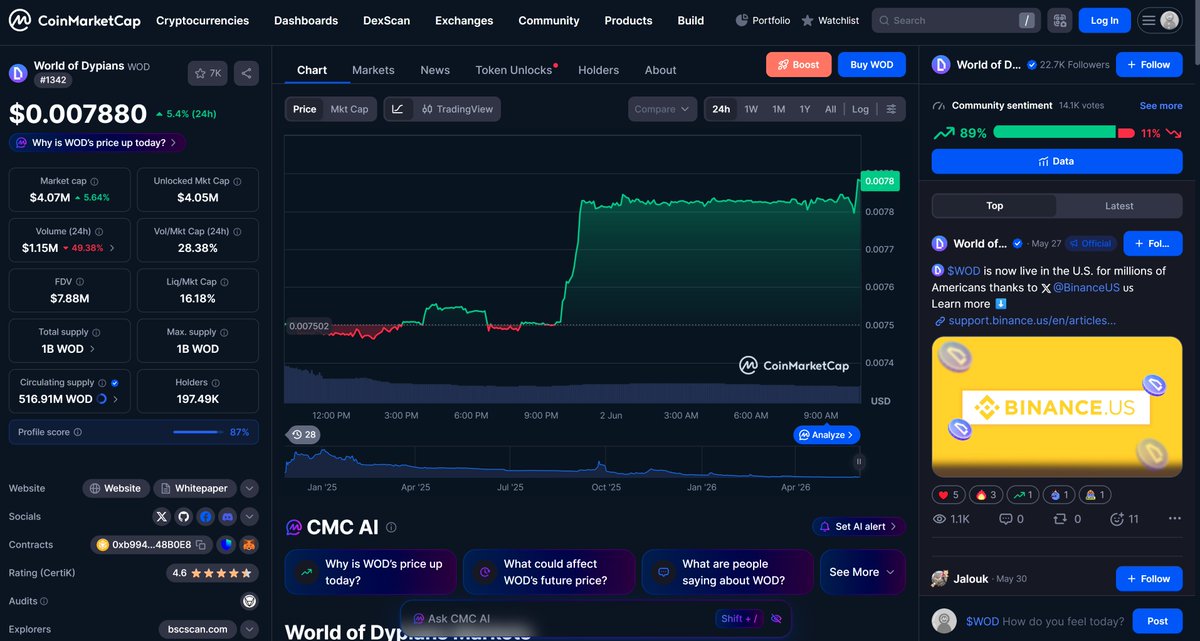Open the Holders tab
This screenshot has width=1200, height=641.
point(599,70)
